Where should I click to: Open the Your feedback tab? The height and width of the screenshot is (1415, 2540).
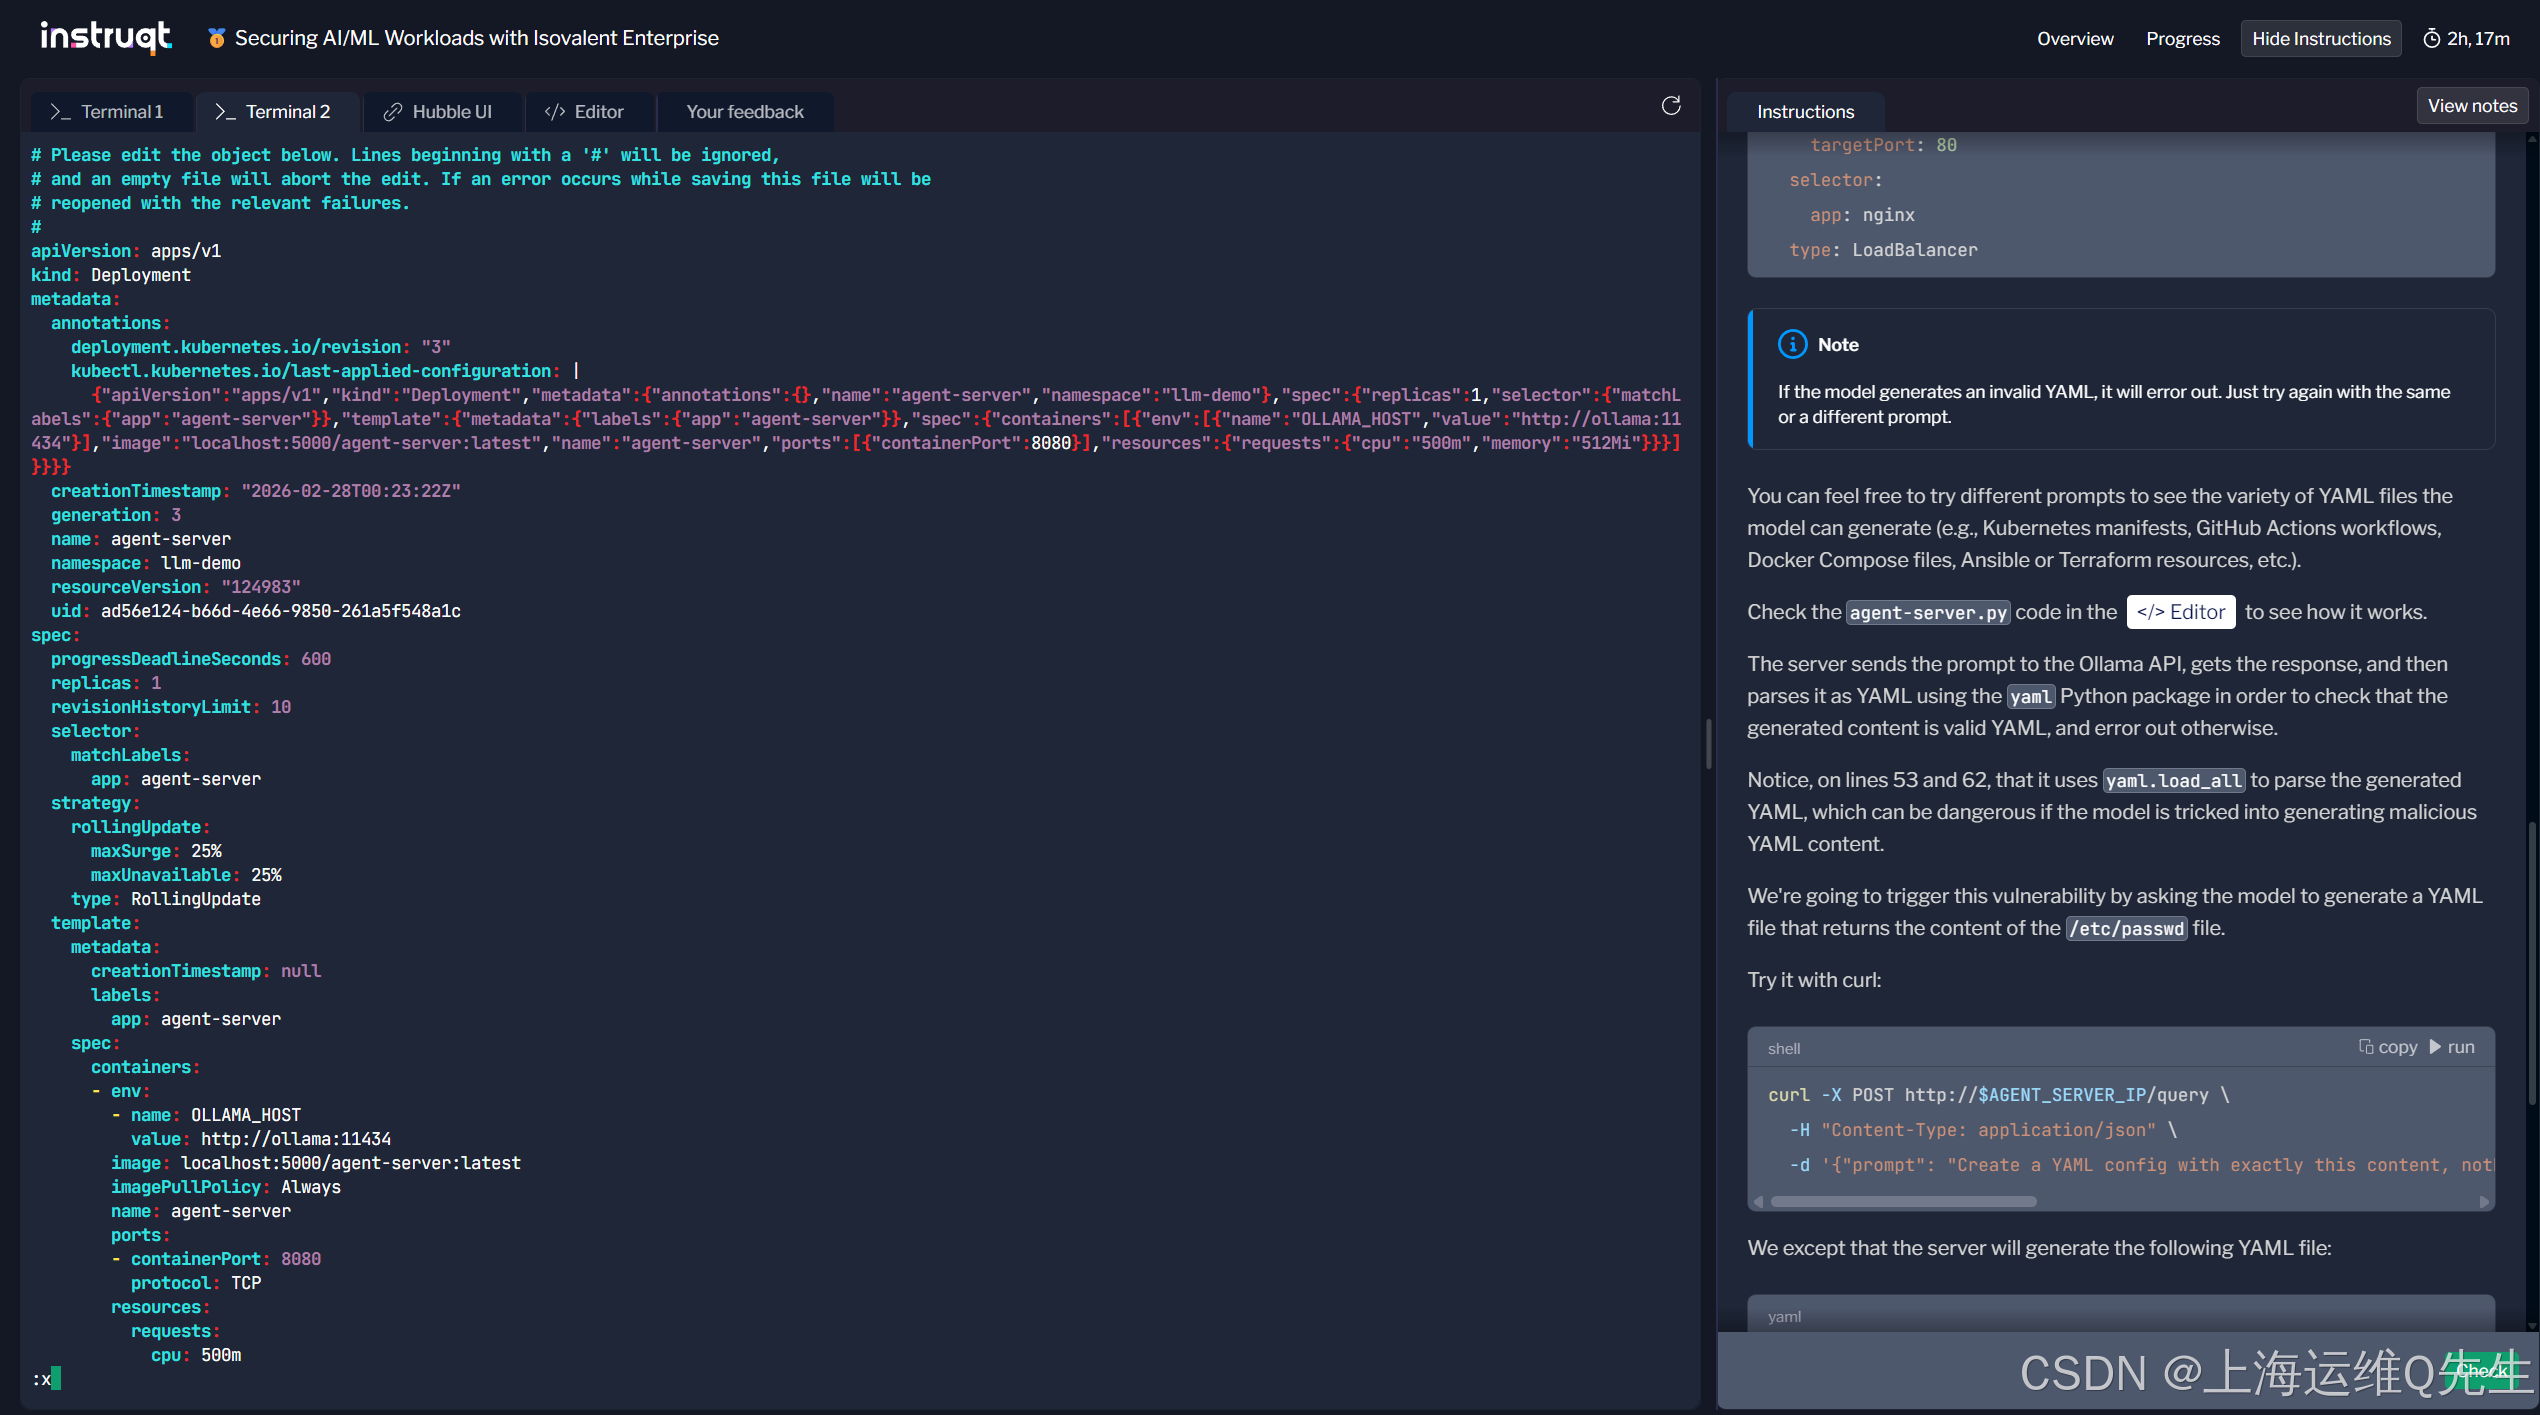tap(744, 112)
